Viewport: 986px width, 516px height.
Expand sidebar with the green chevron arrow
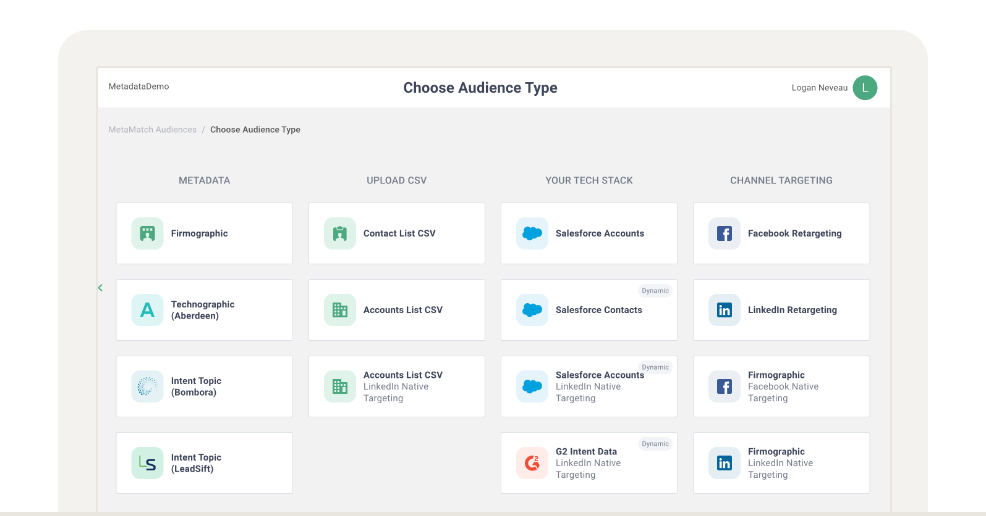[100, 288]
